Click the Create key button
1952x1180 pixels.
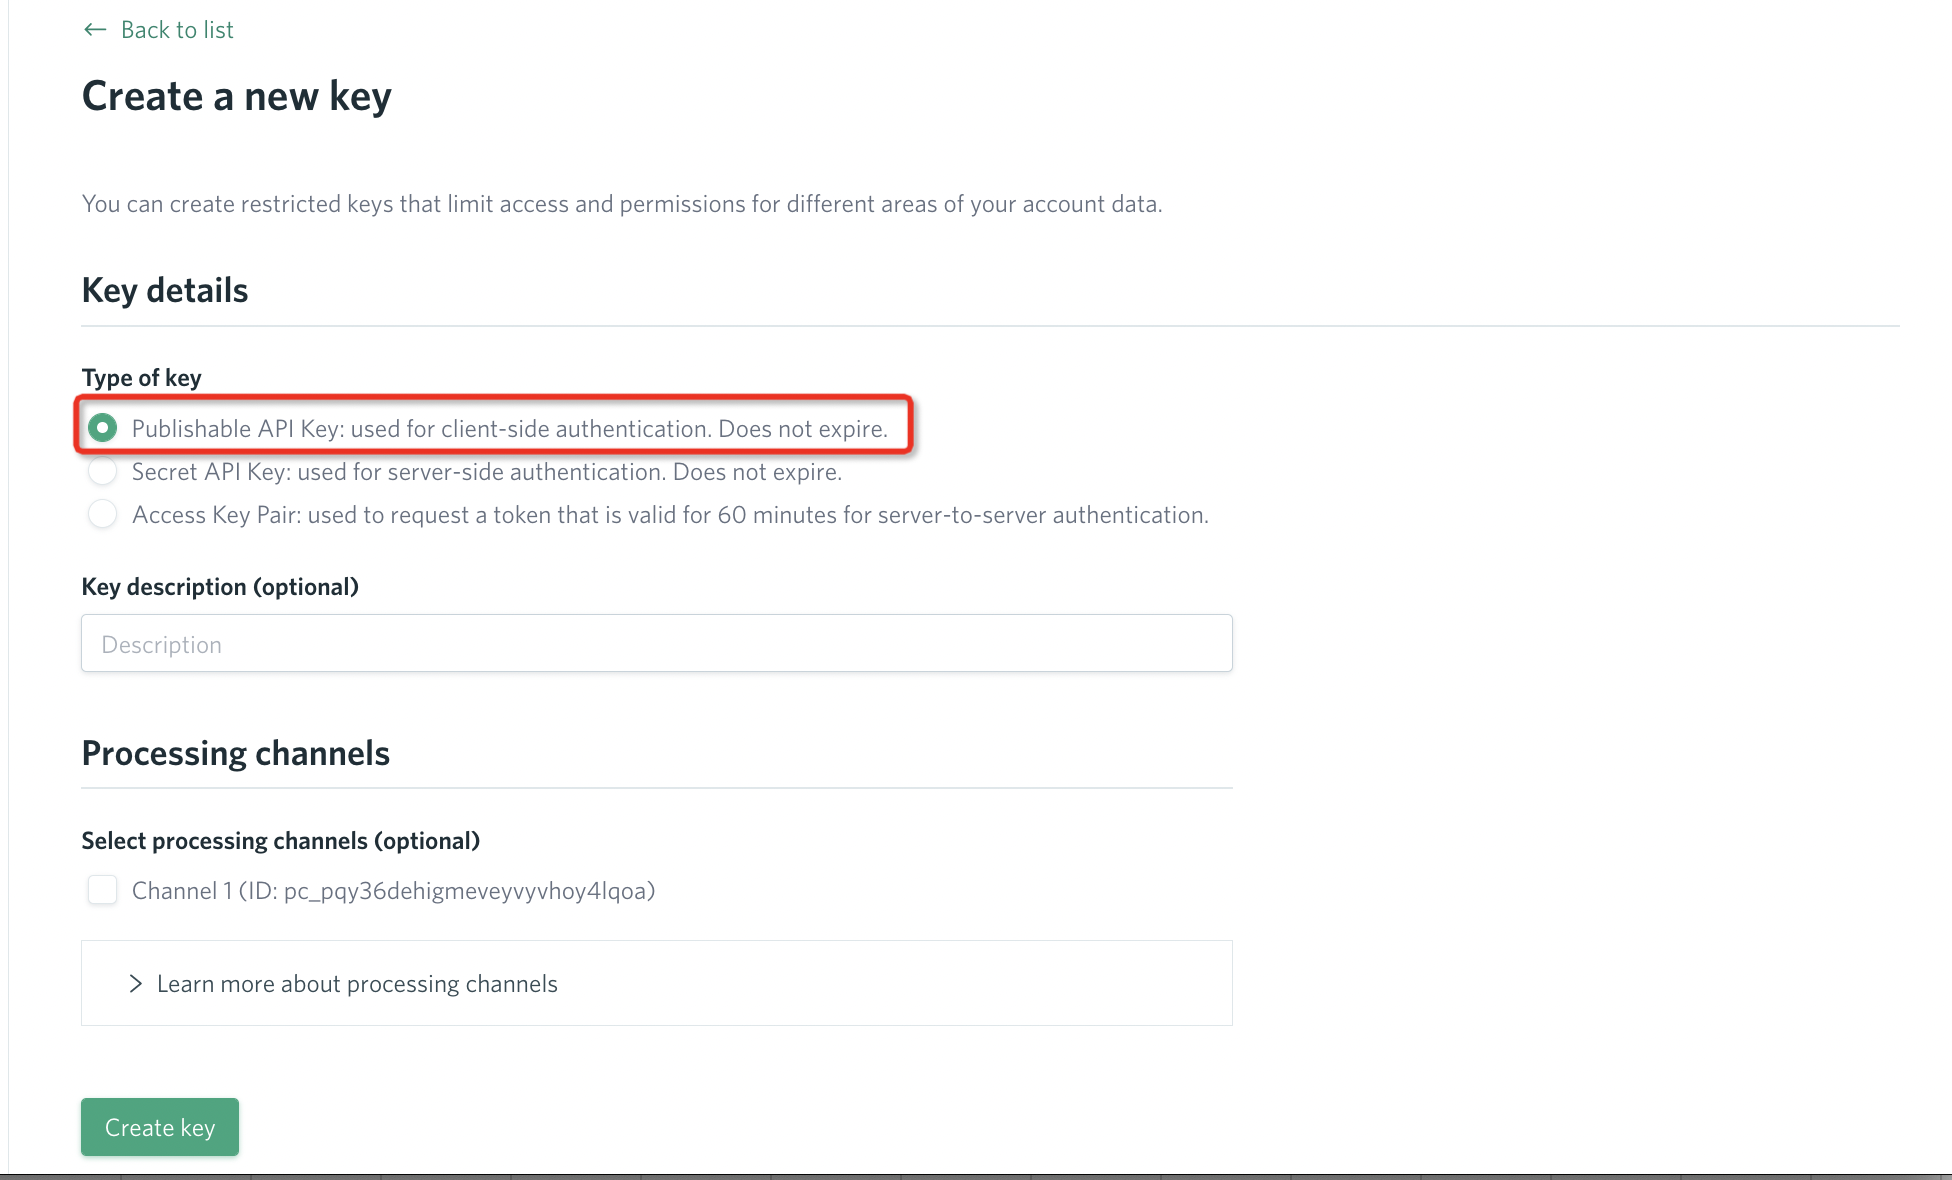160,1127
